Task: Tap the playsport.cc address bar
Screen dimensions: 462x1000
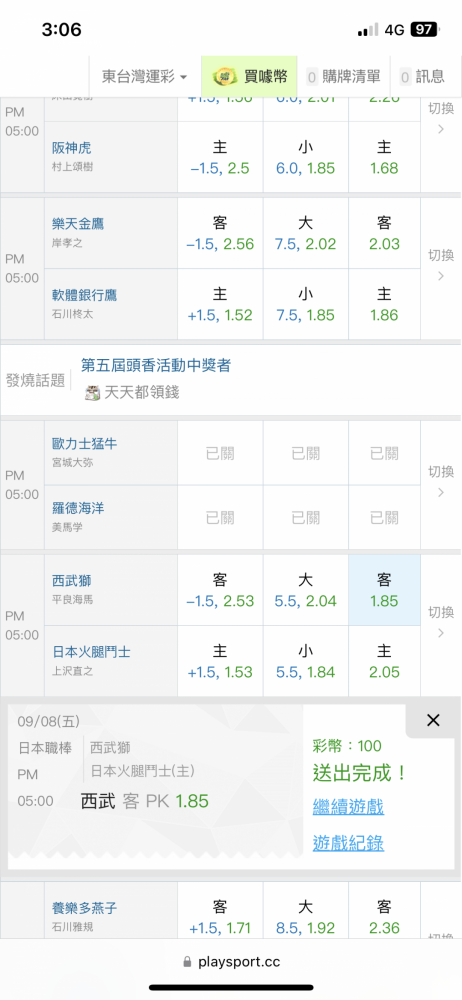Action: pyautogui.click(x=231, y=962)
